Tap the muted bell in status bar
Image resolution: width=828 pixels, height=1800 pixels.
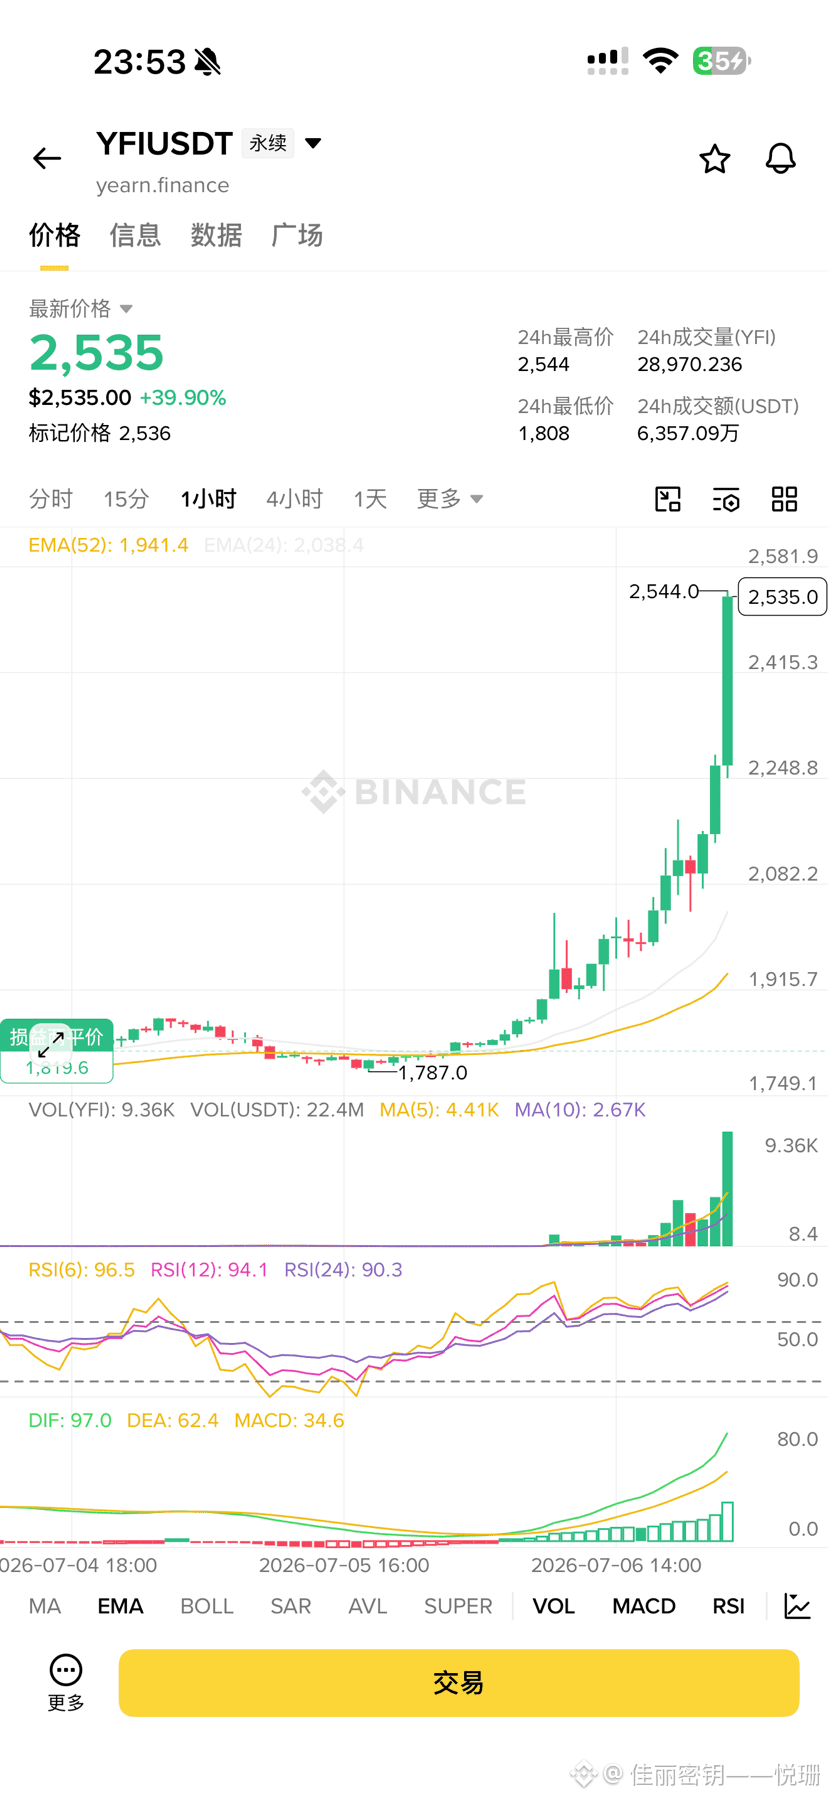(208, 62)
